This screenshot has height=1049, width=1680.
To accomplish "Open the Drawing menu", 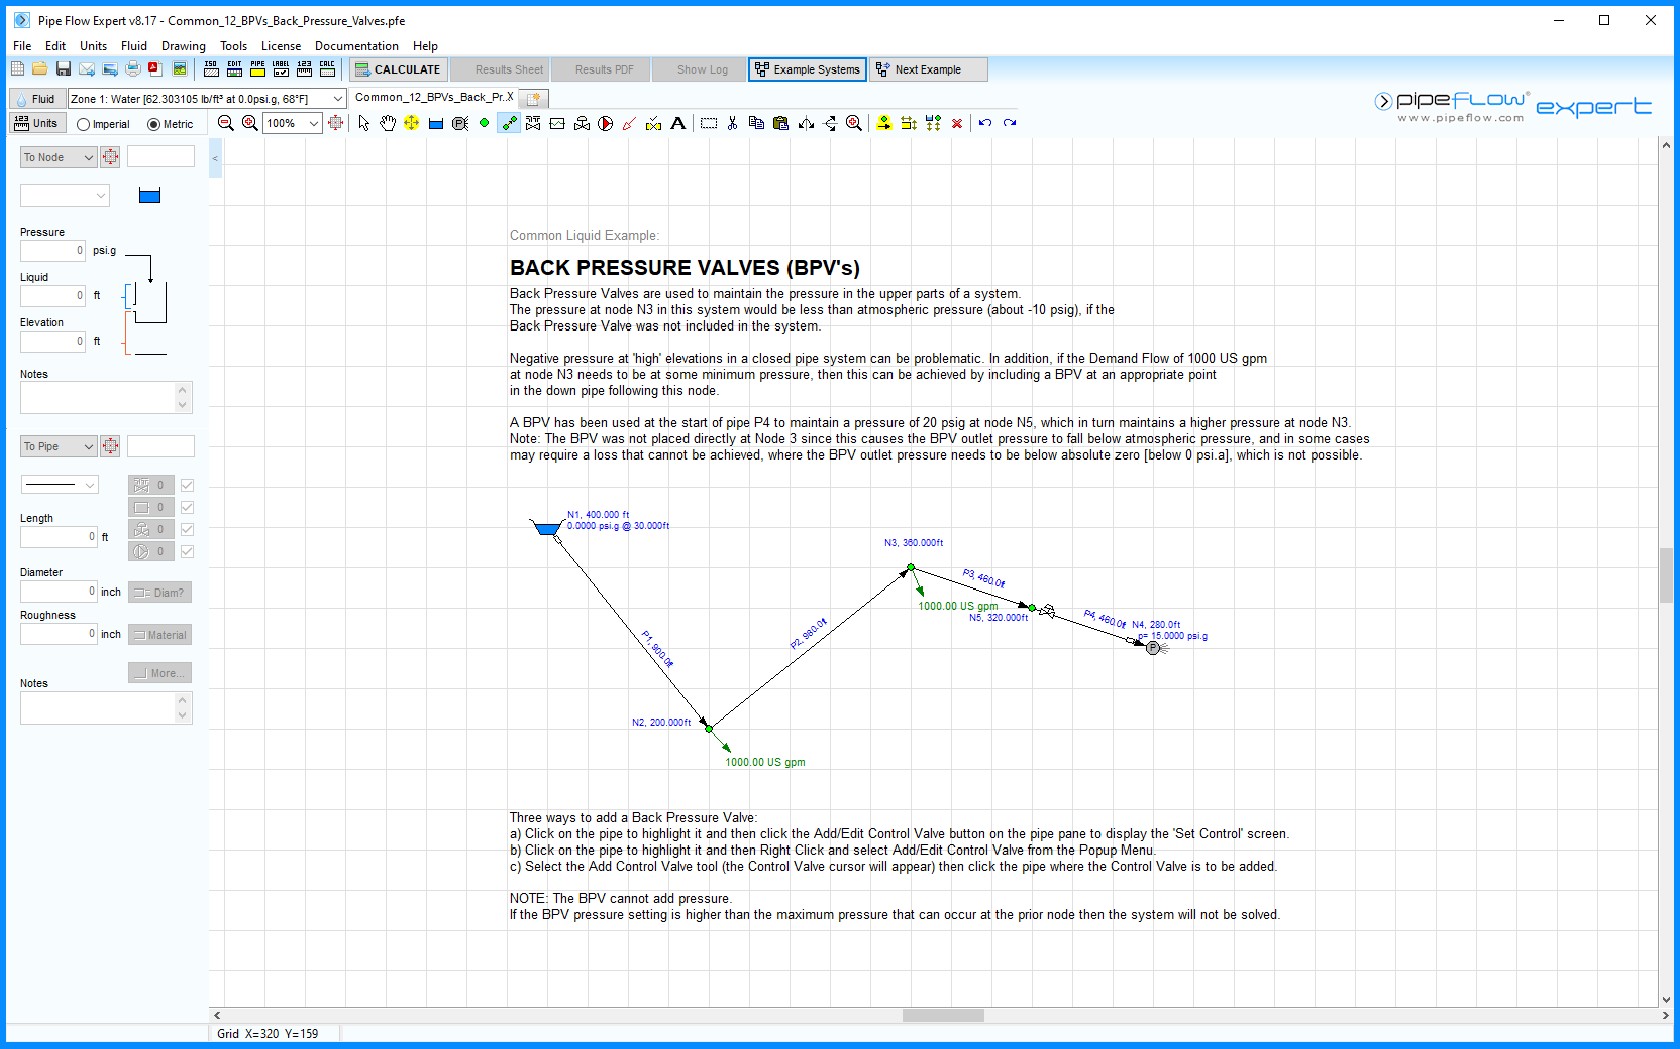I will (x=184, y=45).
